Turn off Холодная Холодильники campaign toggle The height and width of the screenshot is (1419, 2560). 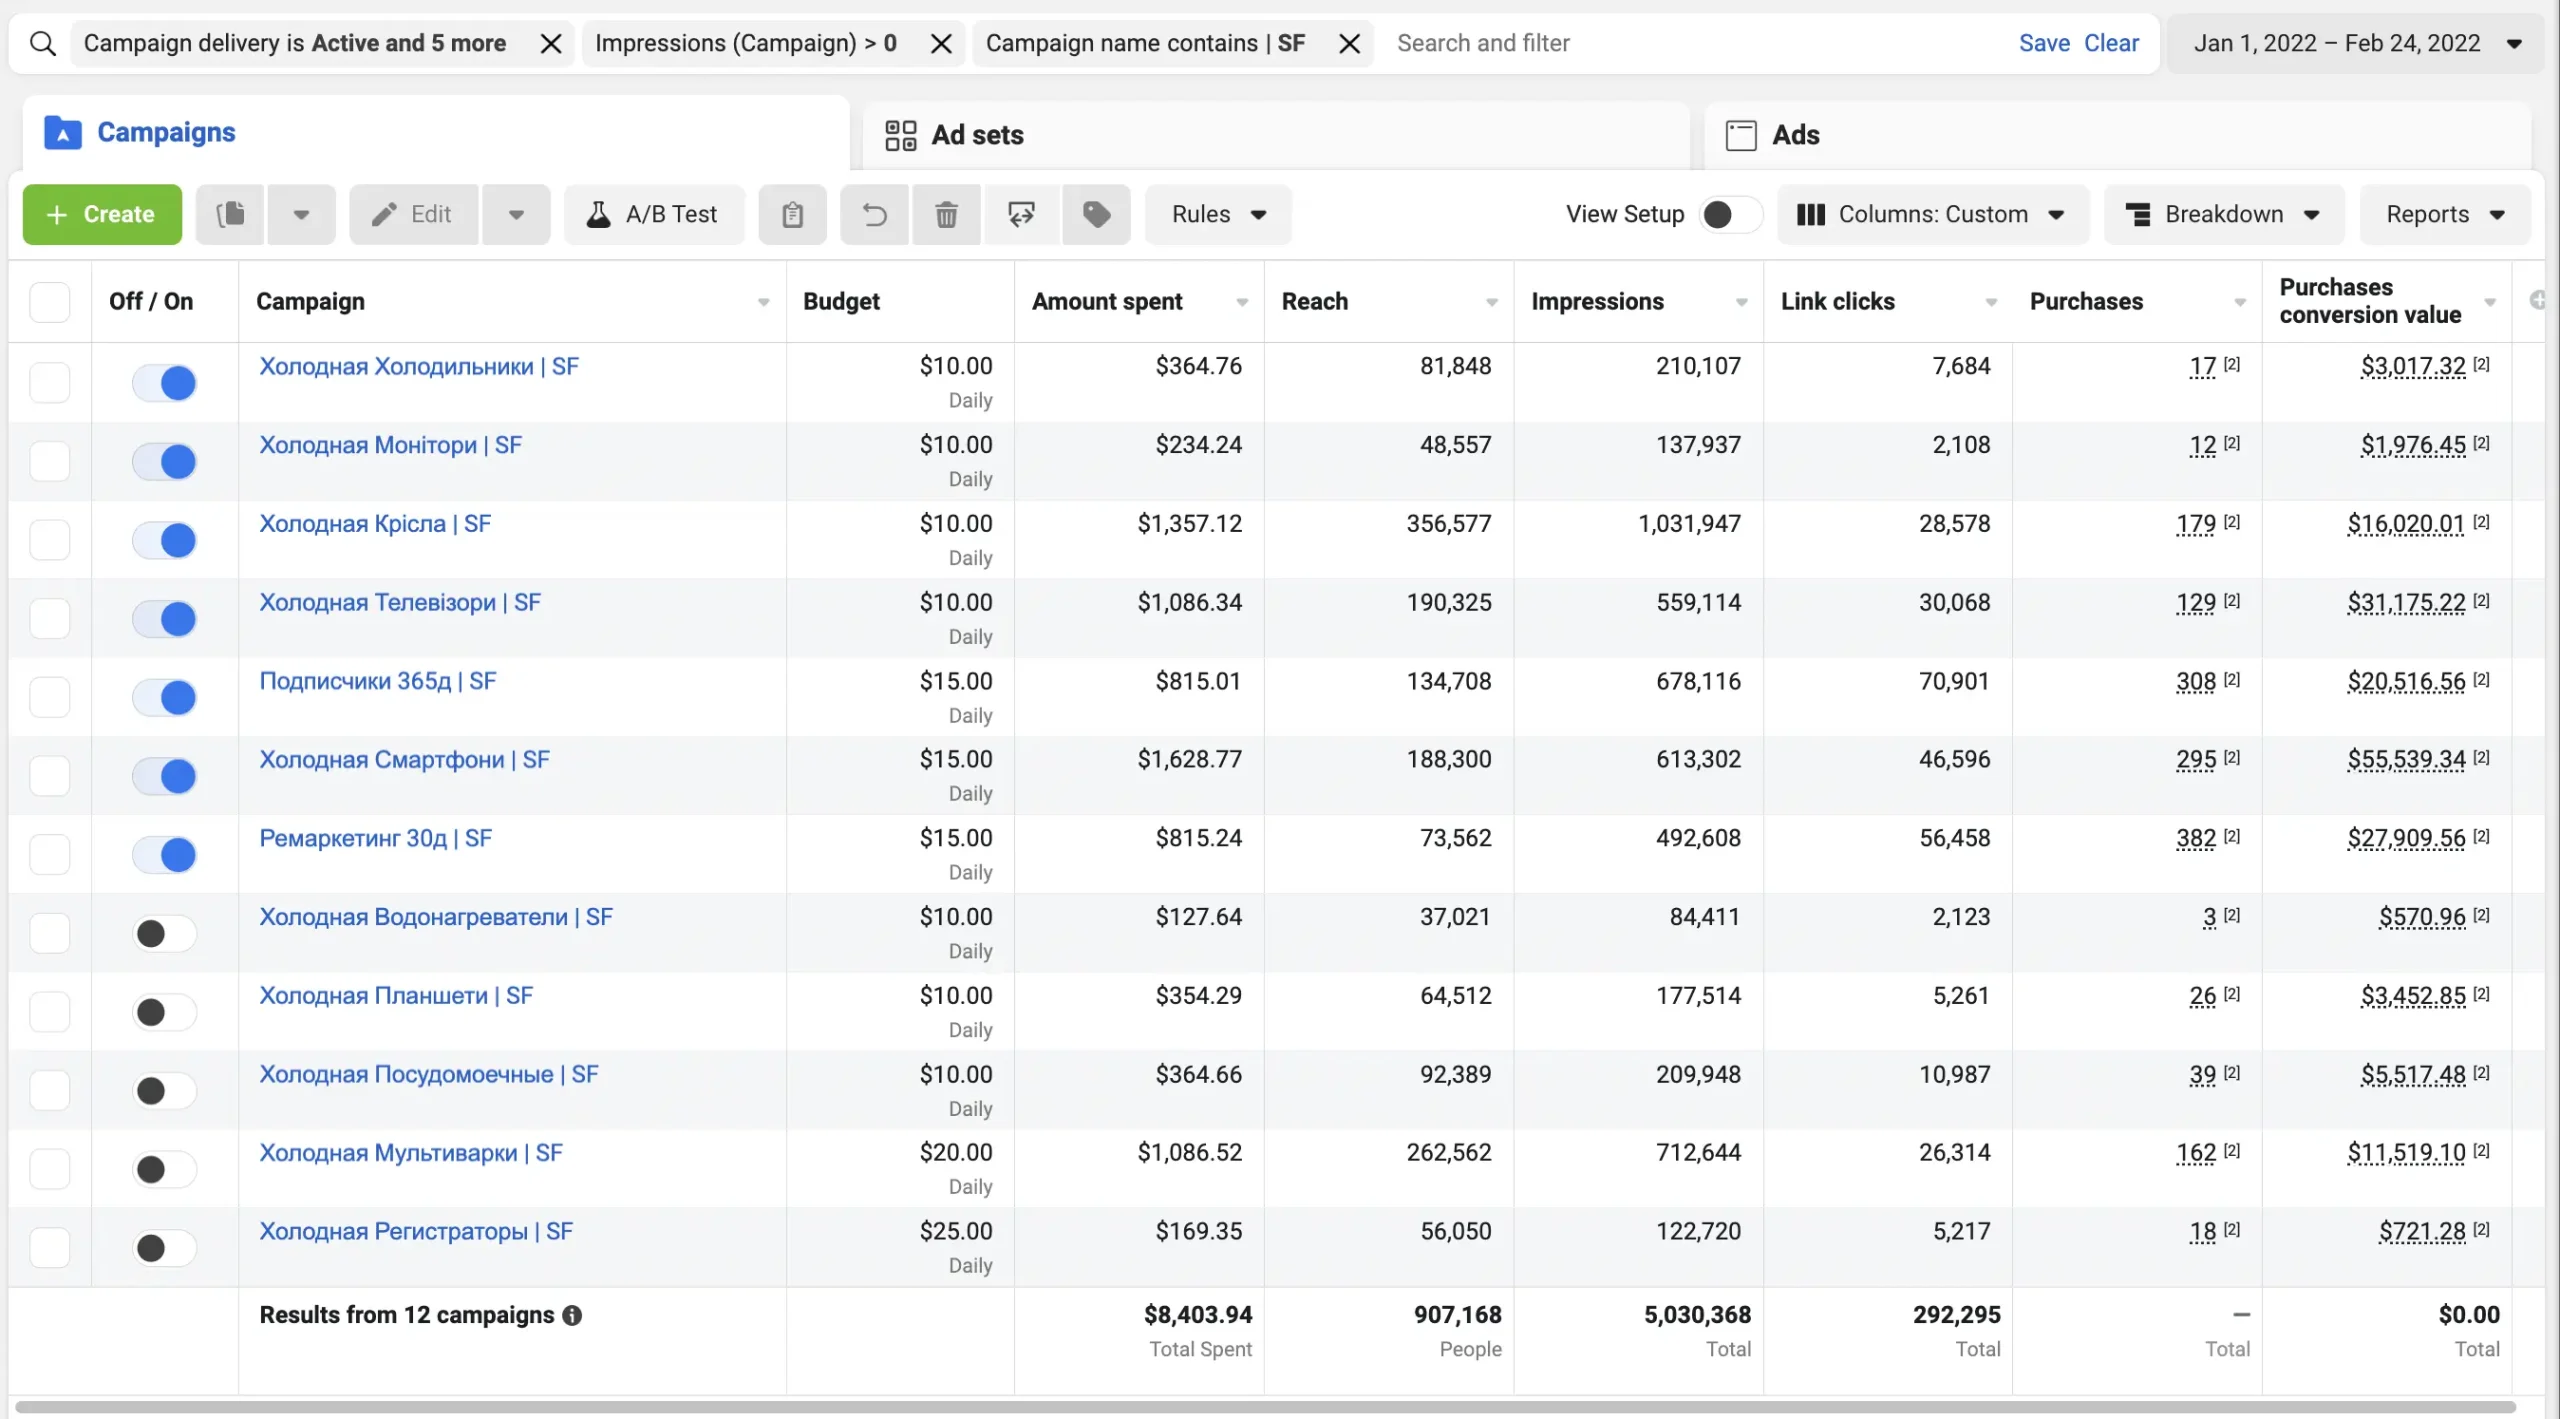click(x=165, y=382)
